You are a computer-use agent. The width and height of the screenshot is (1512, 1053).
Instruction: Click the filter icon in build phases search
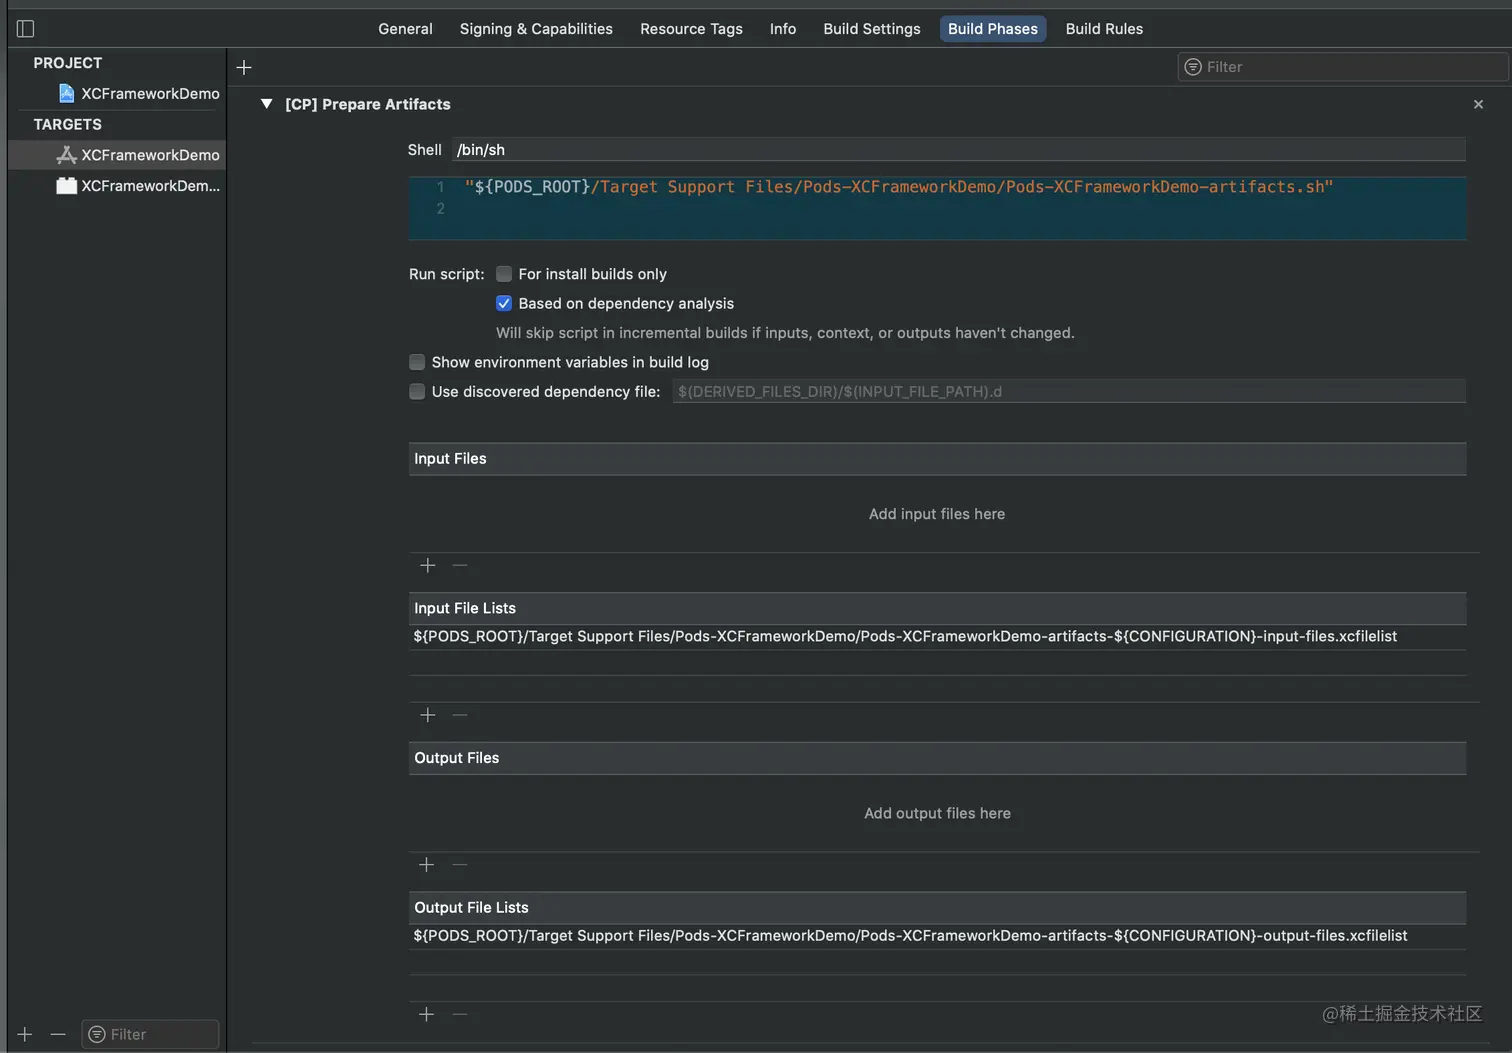click(1193, 67)
